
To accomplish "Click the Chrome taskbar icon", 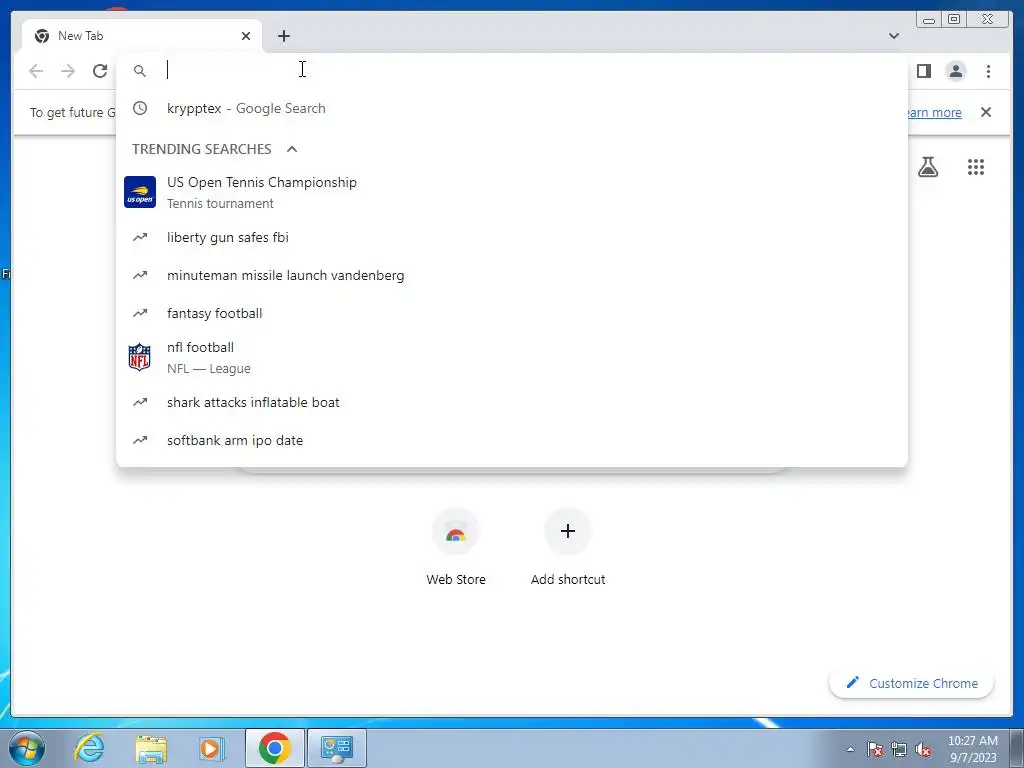I will pos(274,748).
